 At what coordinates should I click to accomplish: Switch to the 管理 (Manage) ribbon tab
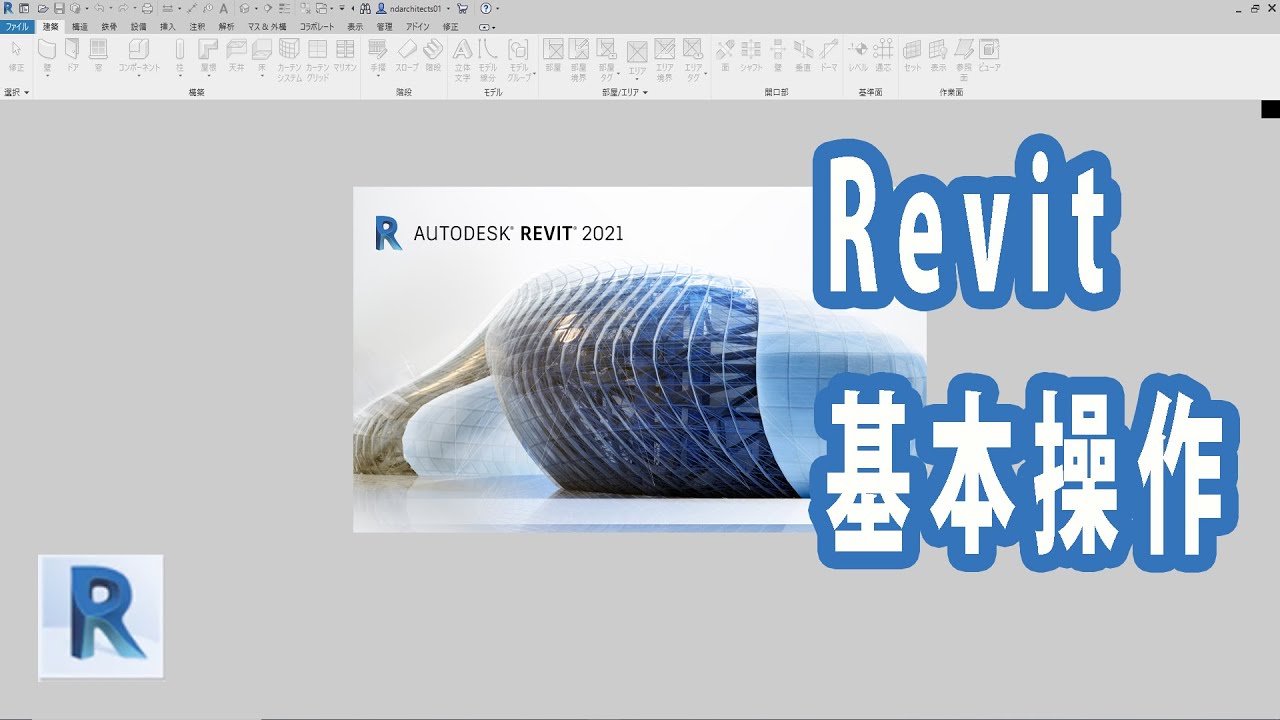384,27
